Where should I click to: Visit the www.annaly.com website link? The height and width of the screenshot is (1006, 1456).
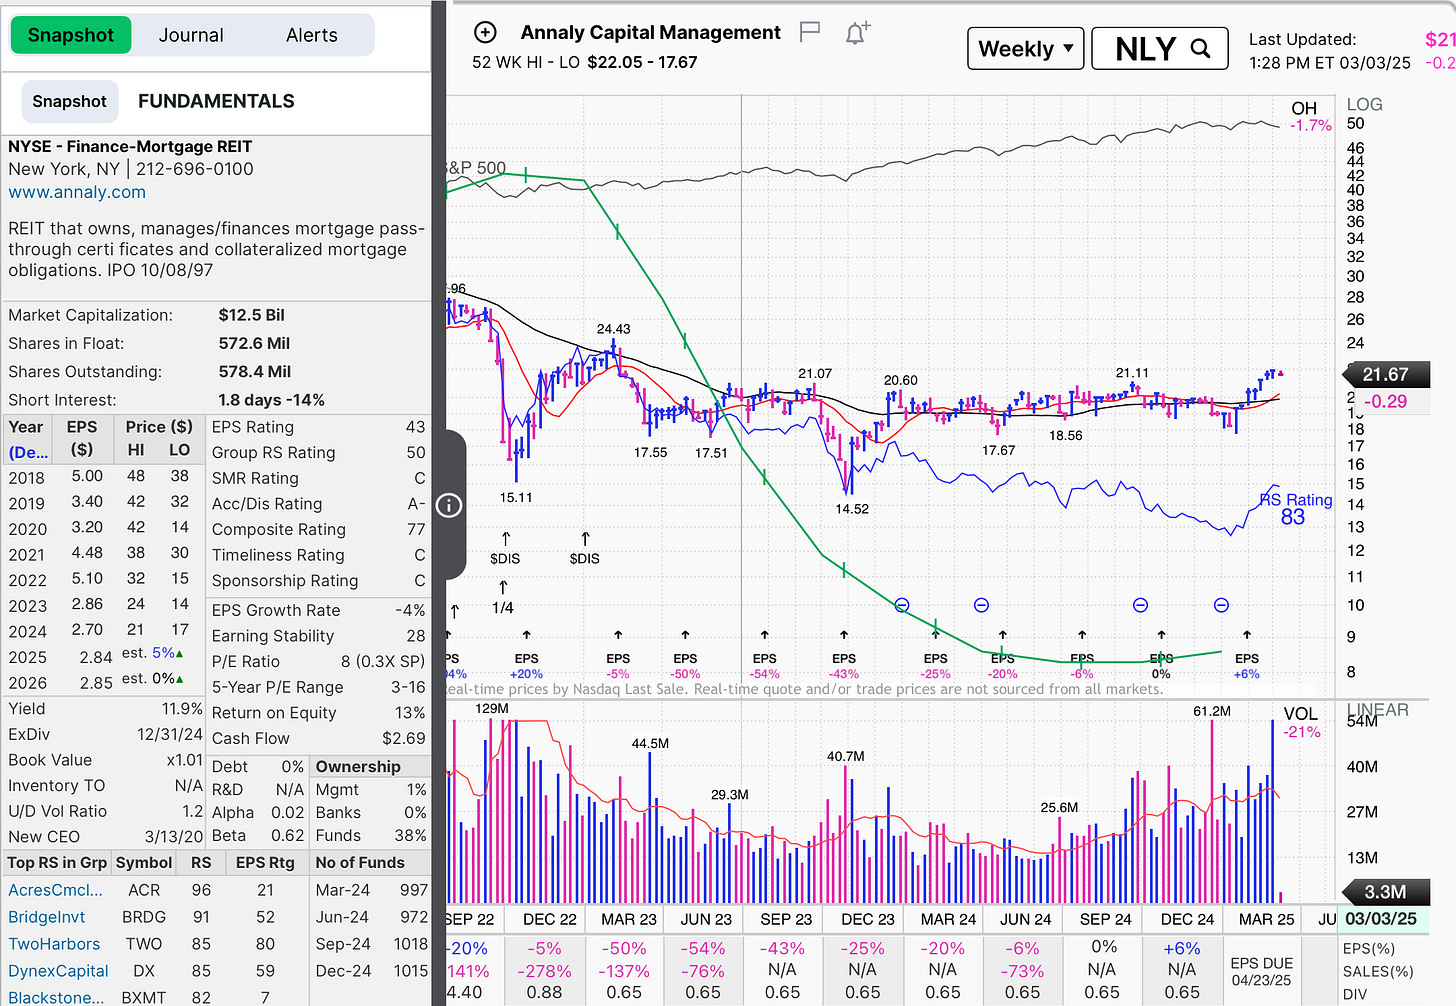click(77, 192)
